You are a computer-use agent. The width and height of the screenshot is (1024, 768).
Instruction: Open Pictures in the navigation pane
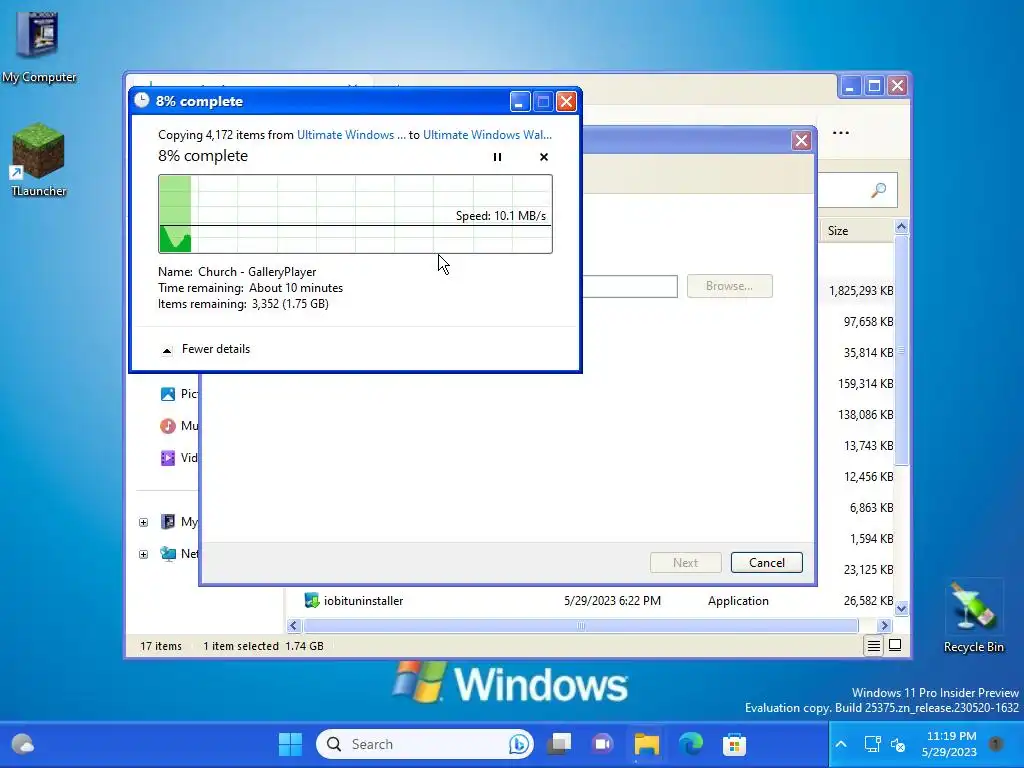pyautogui.click(x=179, y=394)
